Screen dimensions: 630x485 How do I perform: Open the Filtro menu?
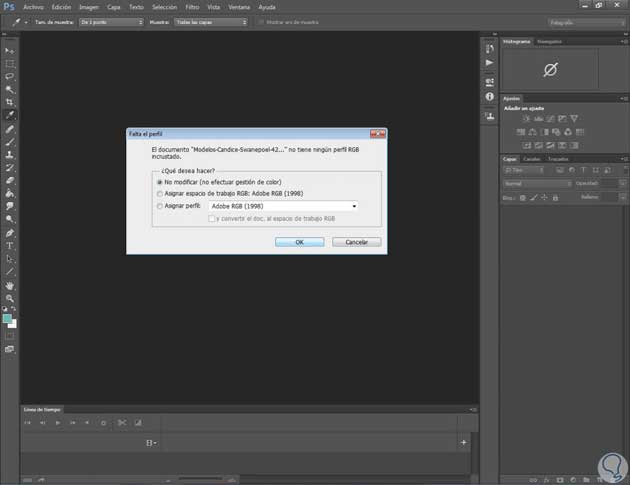pyautogui.click(x=192, y=7)
